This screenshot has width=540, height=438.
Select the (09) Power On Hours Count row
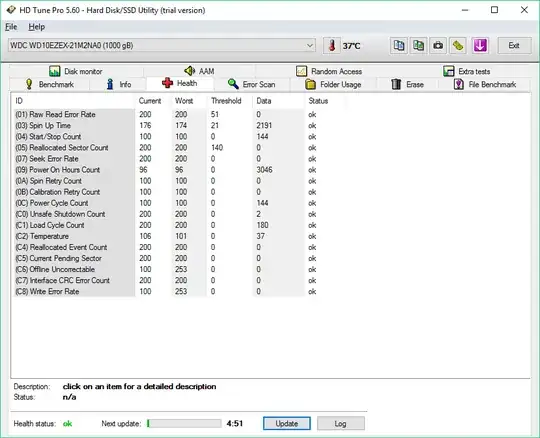click(165, 170)
